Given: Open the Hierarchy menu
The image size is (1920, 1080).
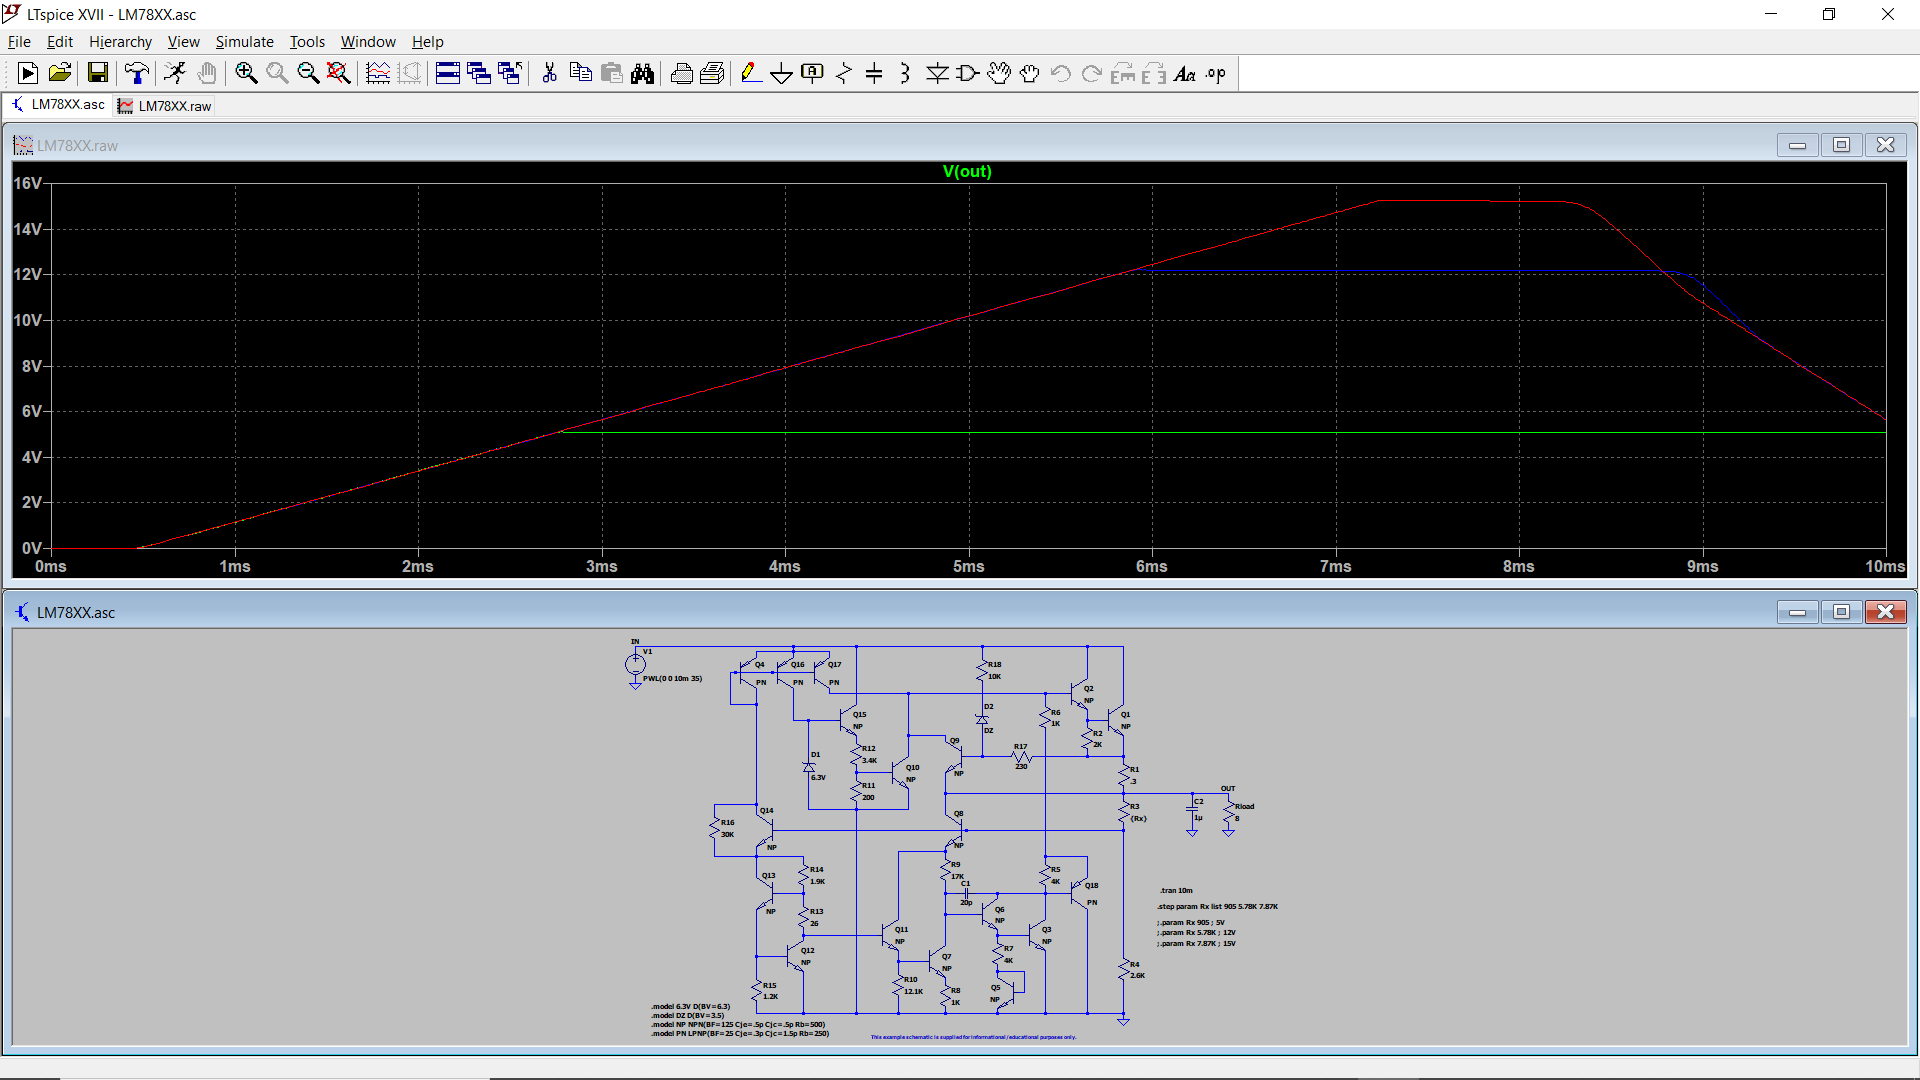Looking at the screenshot, I should click(120, 42).
